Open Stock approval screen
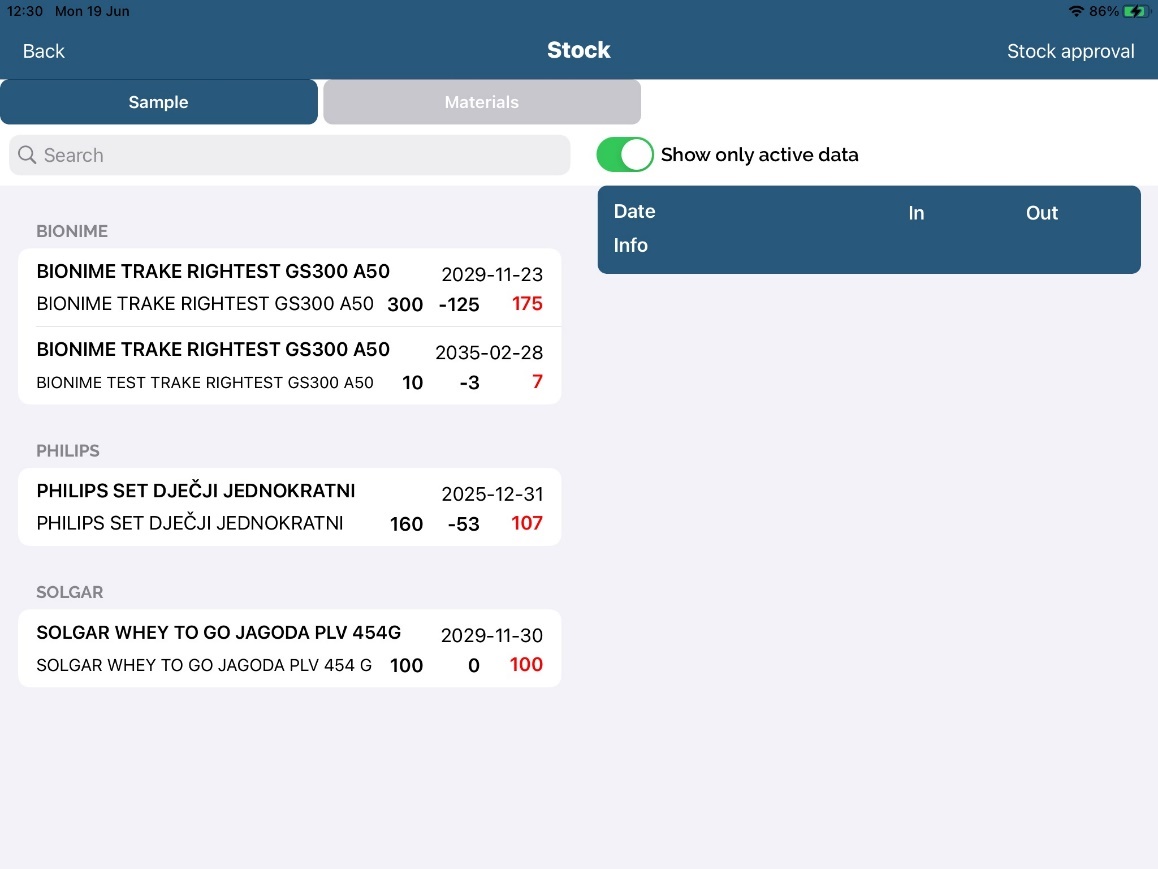Viewport: 1158px width, 869px height. pyautogui.click(x=1070, y=51)
